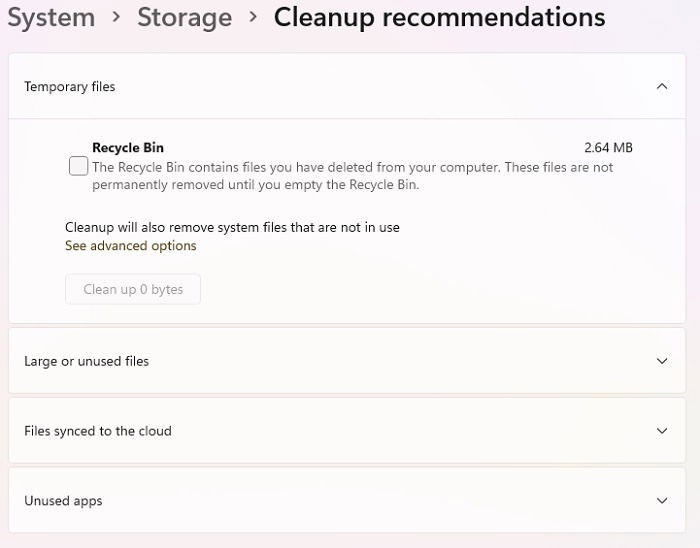The image size is (700, 548).
Task: Expand the Files synced to the cloud chevron
Action: pos(662,431)
